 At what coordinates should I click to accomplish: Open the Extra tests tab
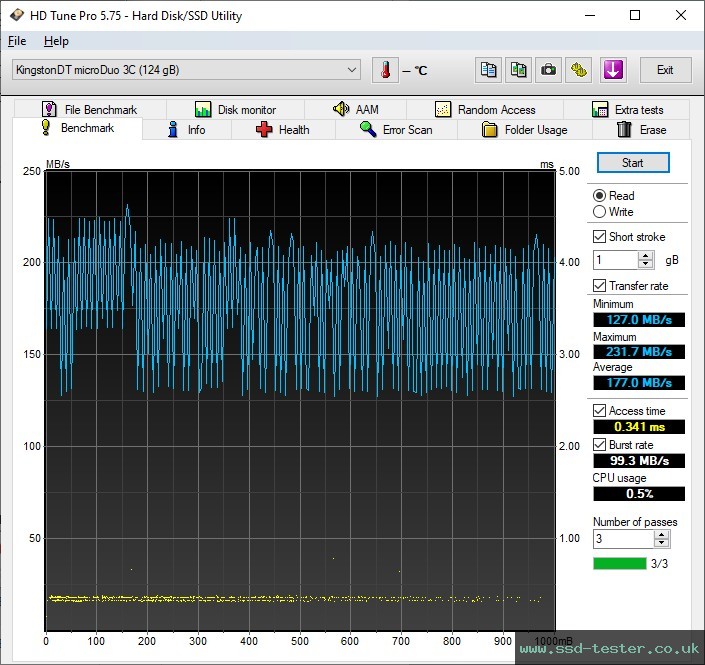627,109
